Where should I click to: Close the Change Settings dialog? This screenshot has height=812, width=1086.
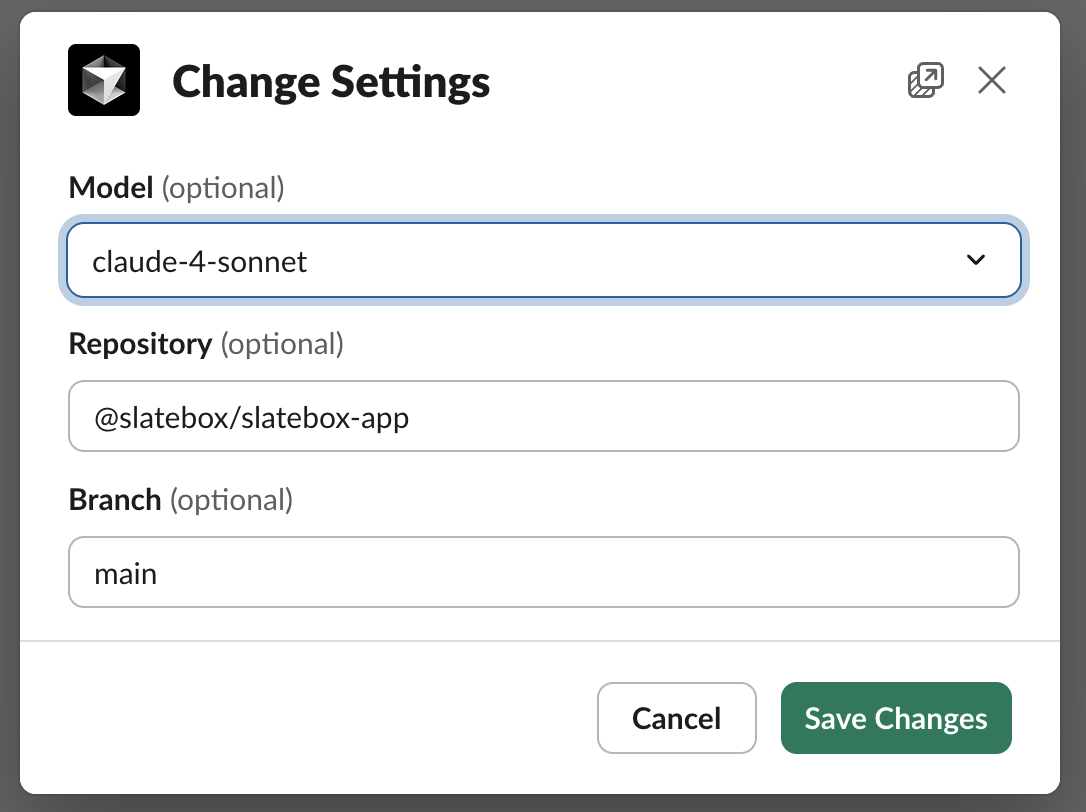coord(991,80)
